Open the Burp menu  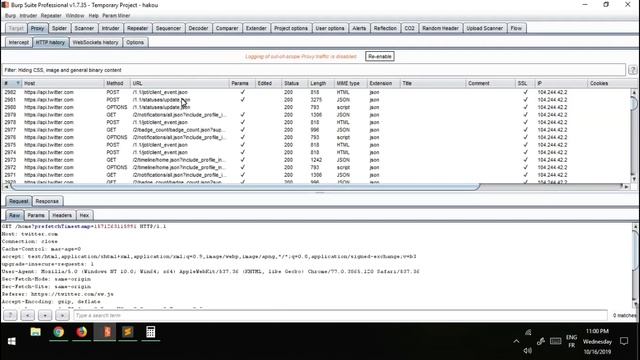point(10,16)
